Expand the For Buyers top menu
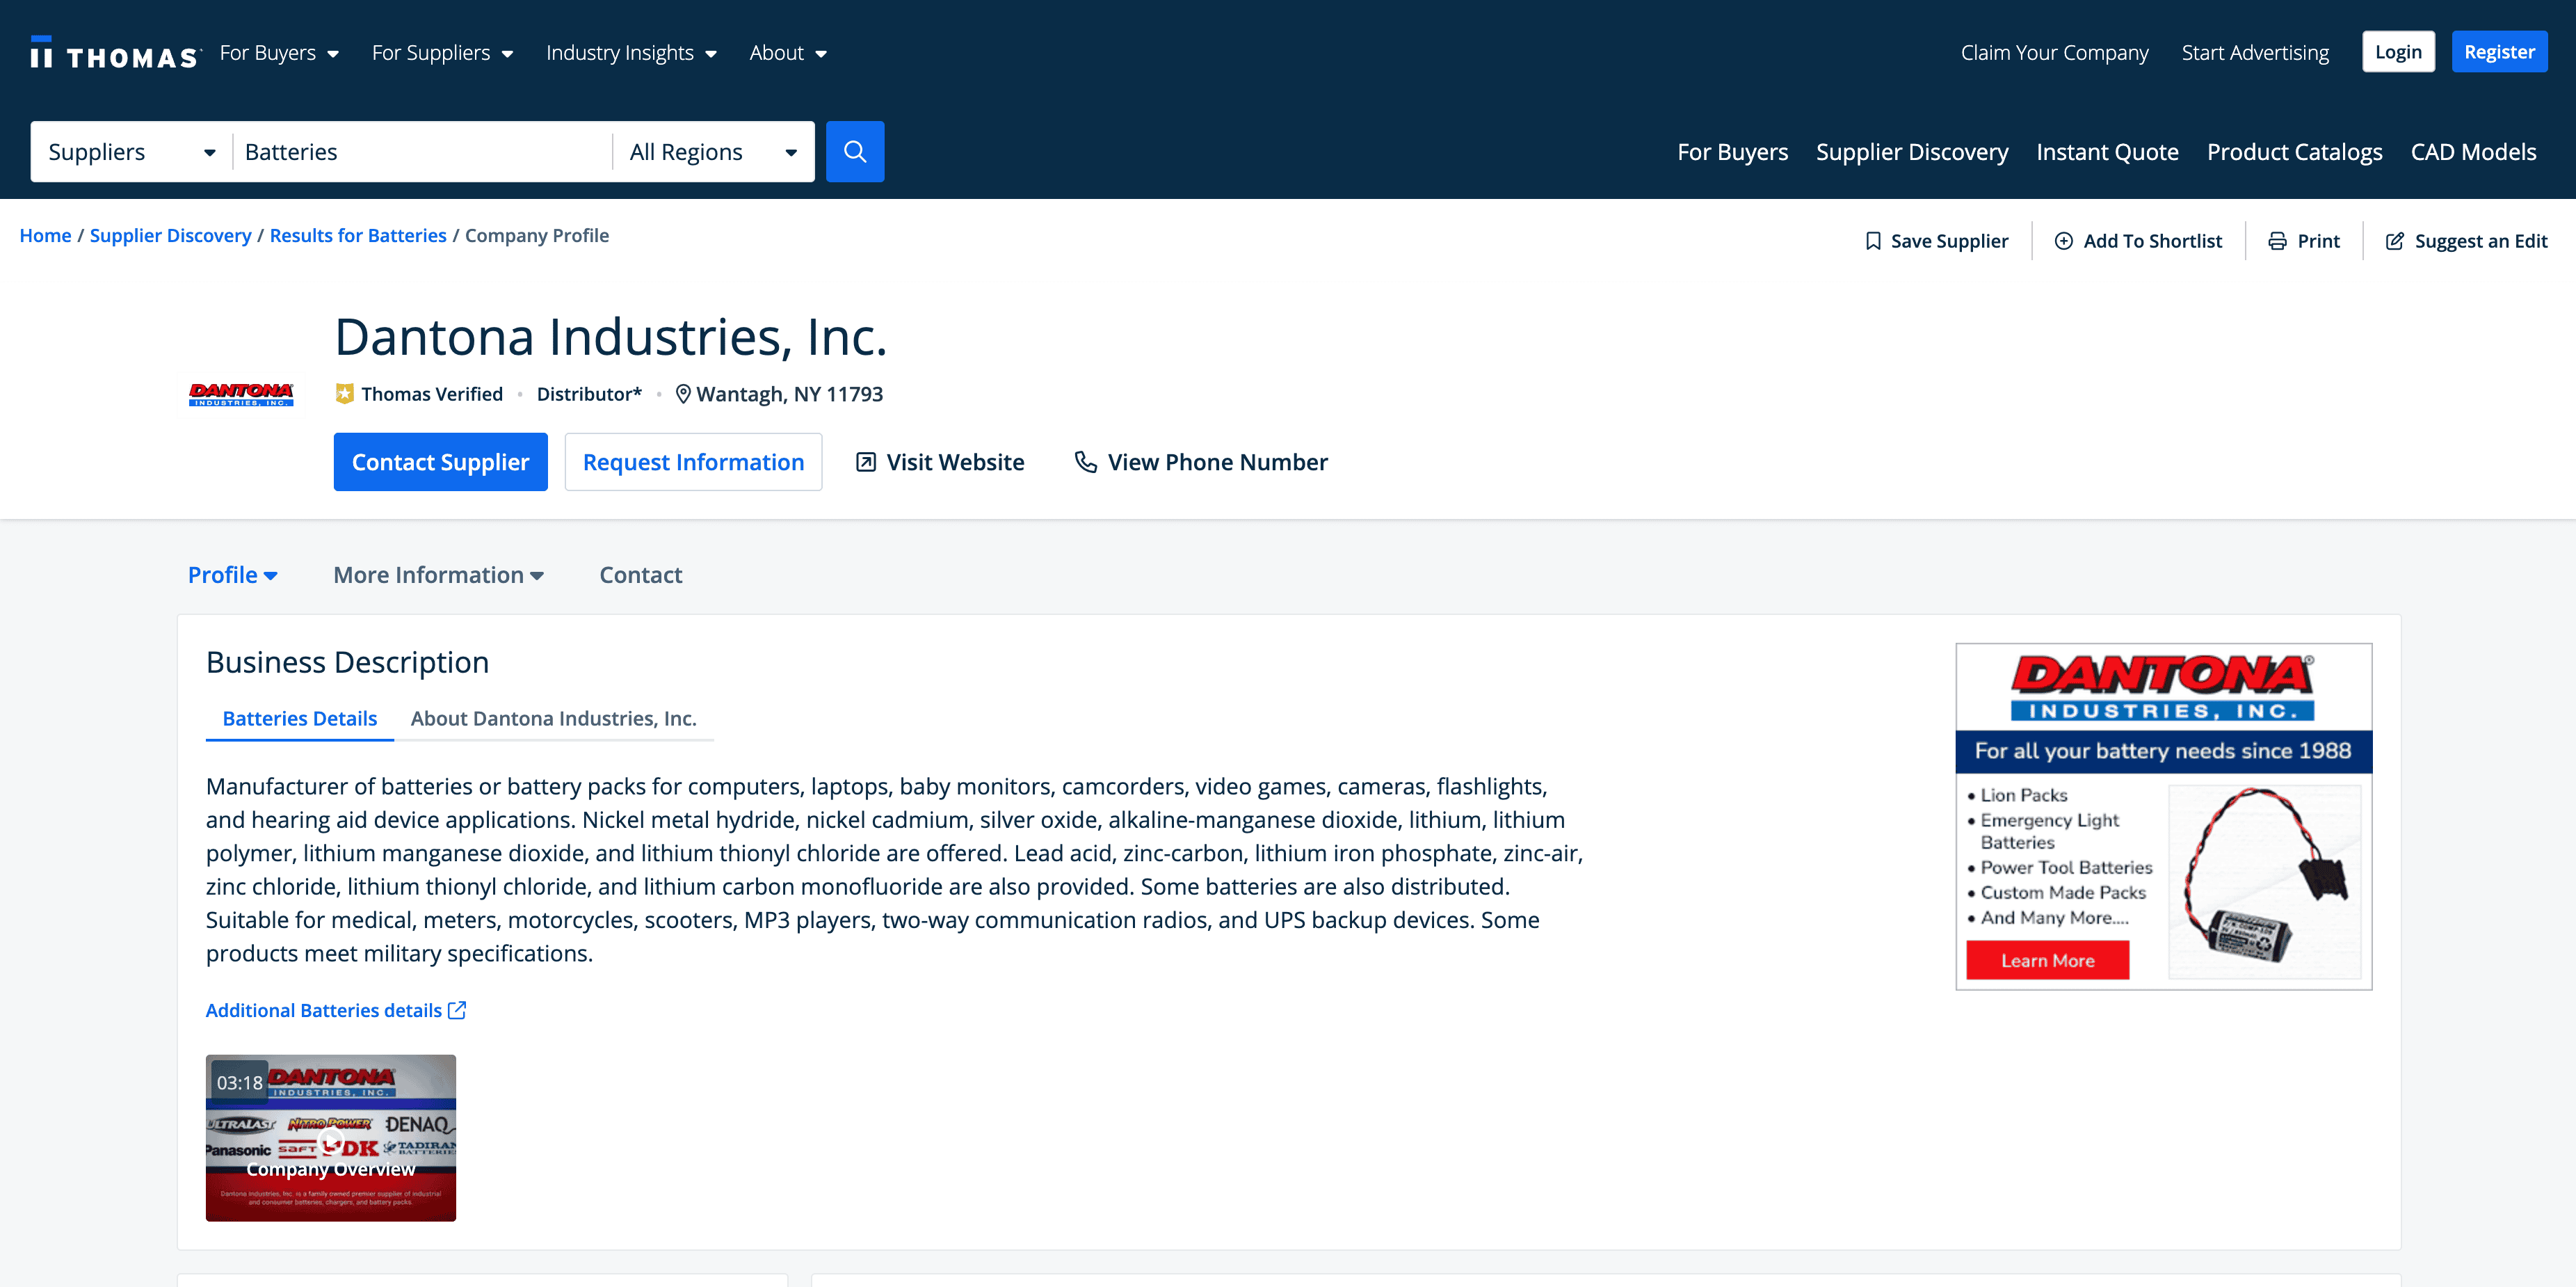 click(279, 53)
